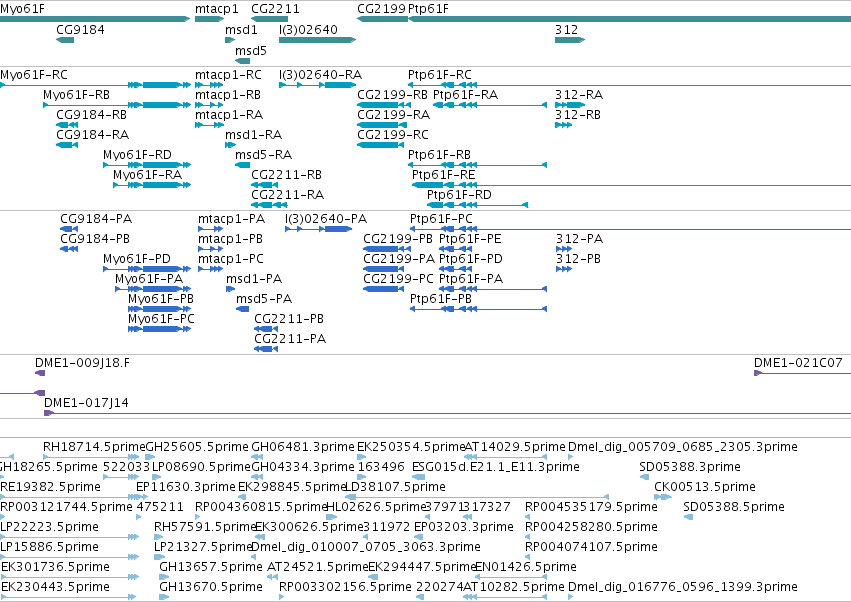Select the l(3)02640-PA protein feature
Screen dimensions: 851x602
point(319,229)
